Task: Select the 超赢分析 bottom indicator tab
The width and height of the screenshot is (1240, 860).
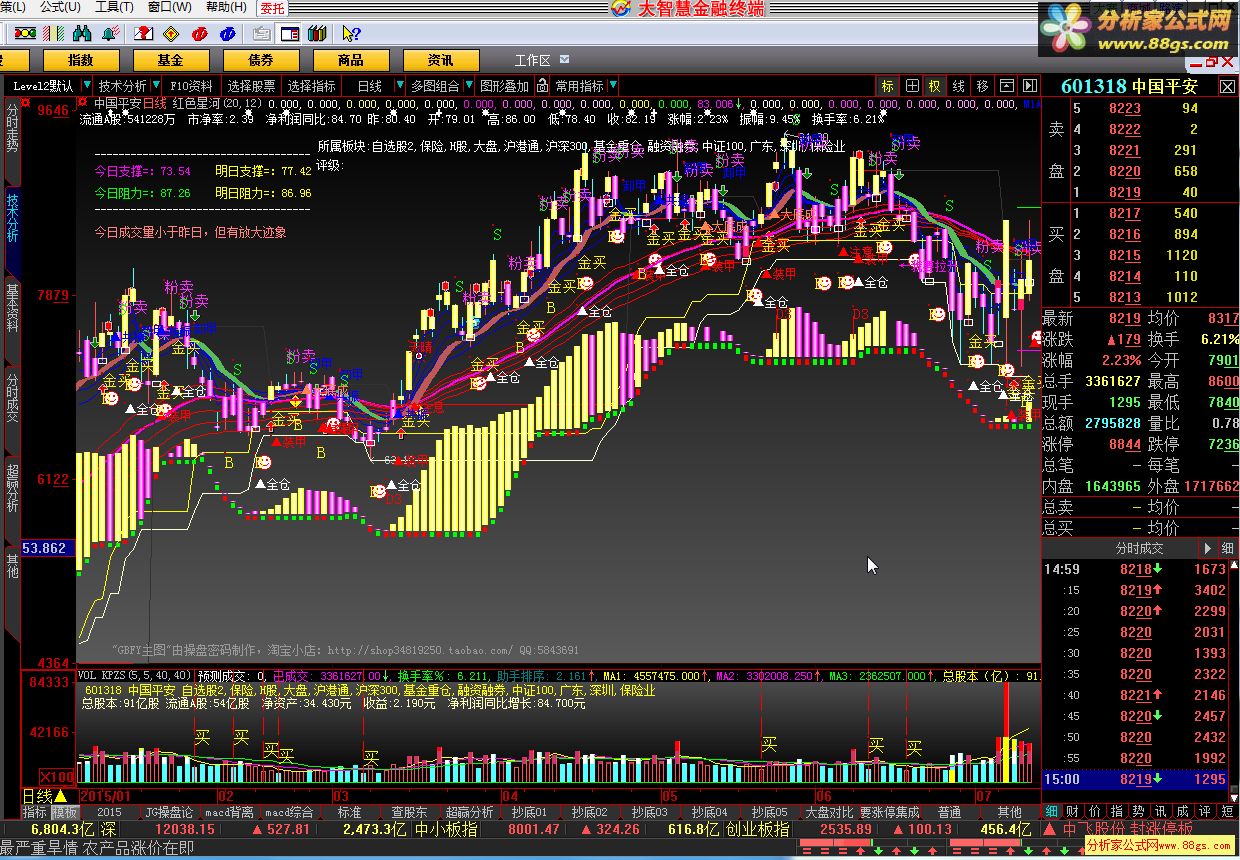Action: point(469,812)
